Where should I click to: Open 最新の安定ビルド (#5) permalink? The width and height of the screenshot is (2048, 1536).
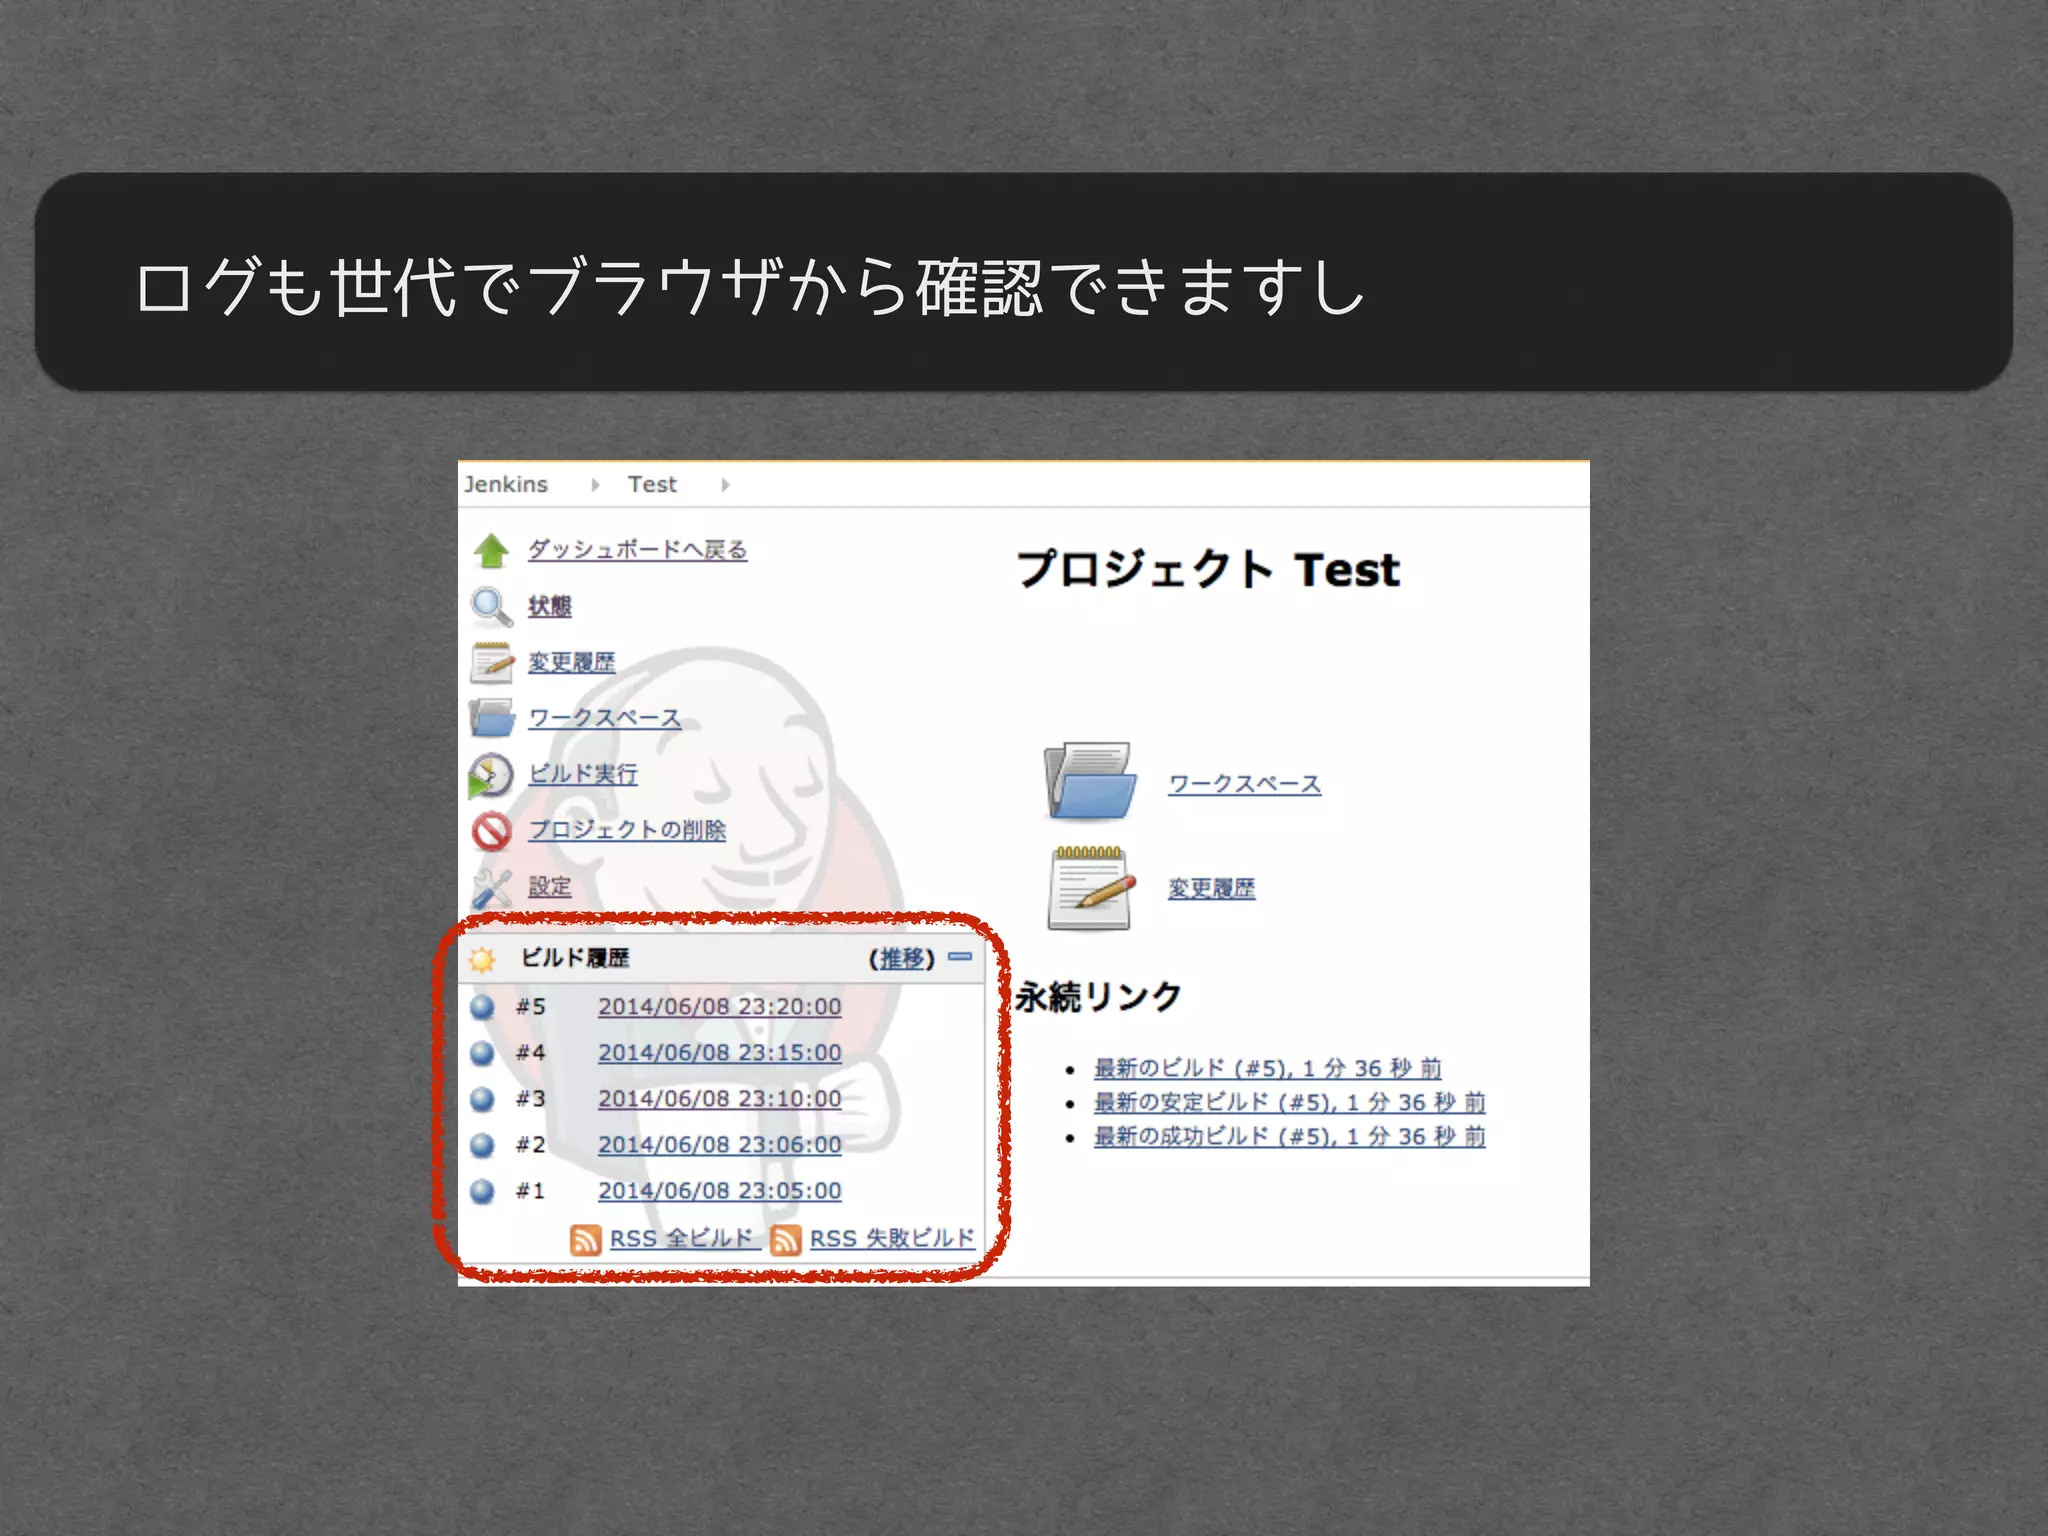(1290, 1103)
